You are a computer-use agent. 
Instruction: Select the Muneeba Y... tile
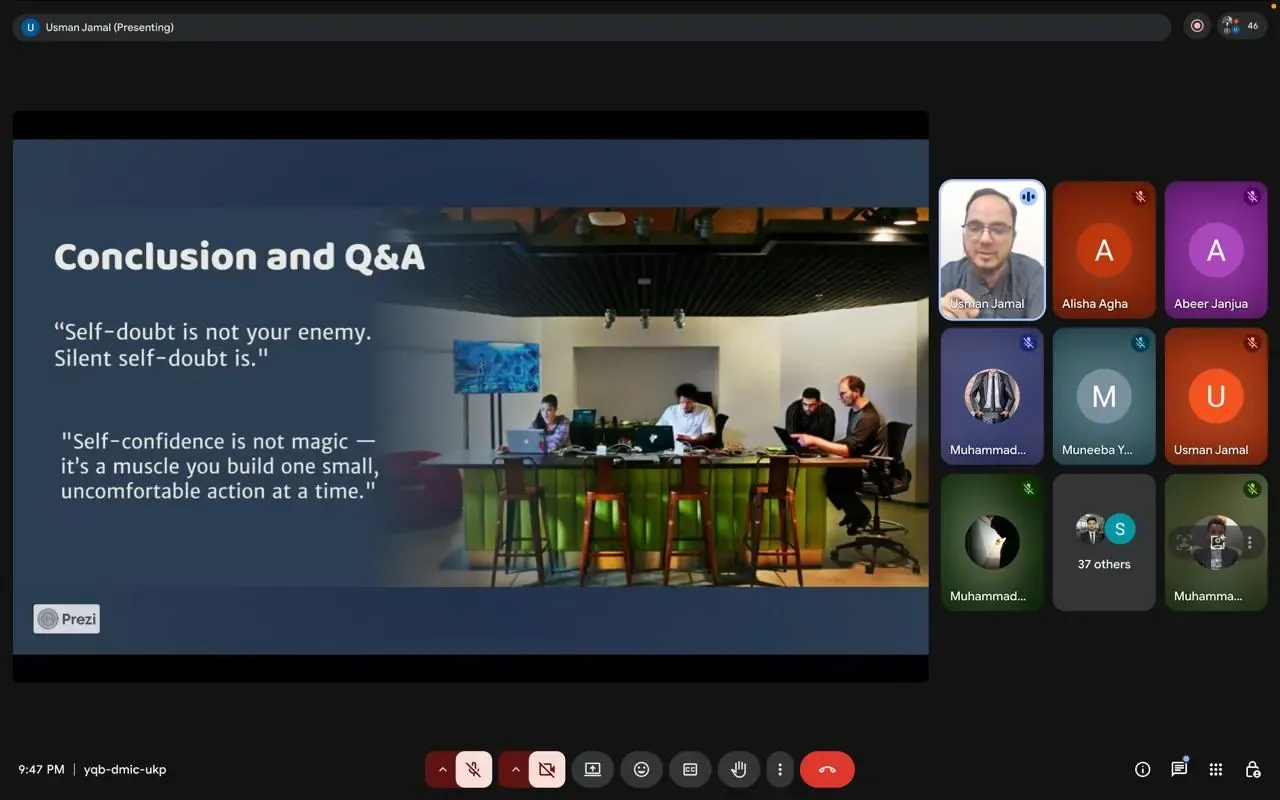click(1104, 396)
